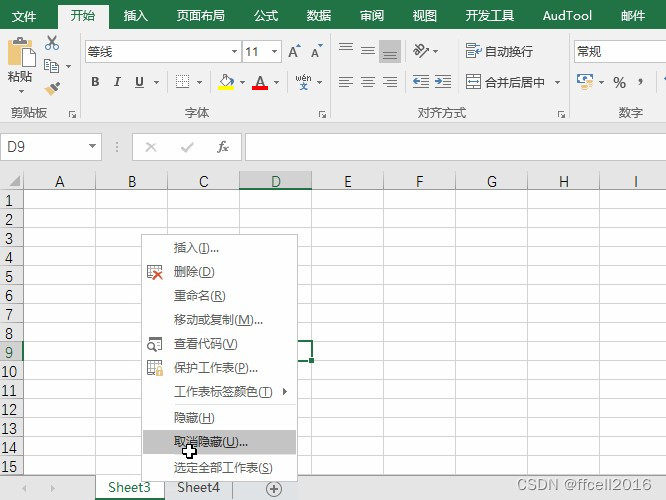The width and height of the screenshot is (666, 500).
Task: Click the formula bar confirm checkmark
Action: [187, 147]
